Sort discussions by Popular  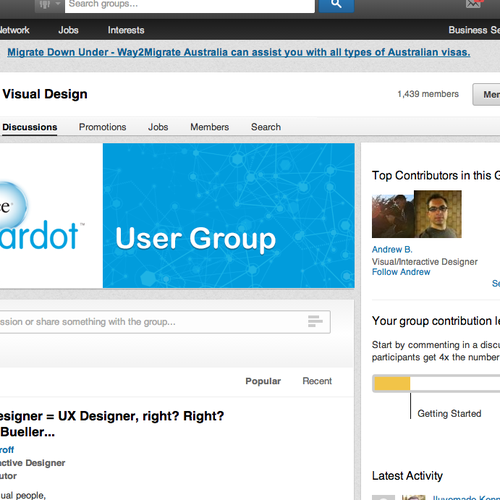tap(263, 381)
